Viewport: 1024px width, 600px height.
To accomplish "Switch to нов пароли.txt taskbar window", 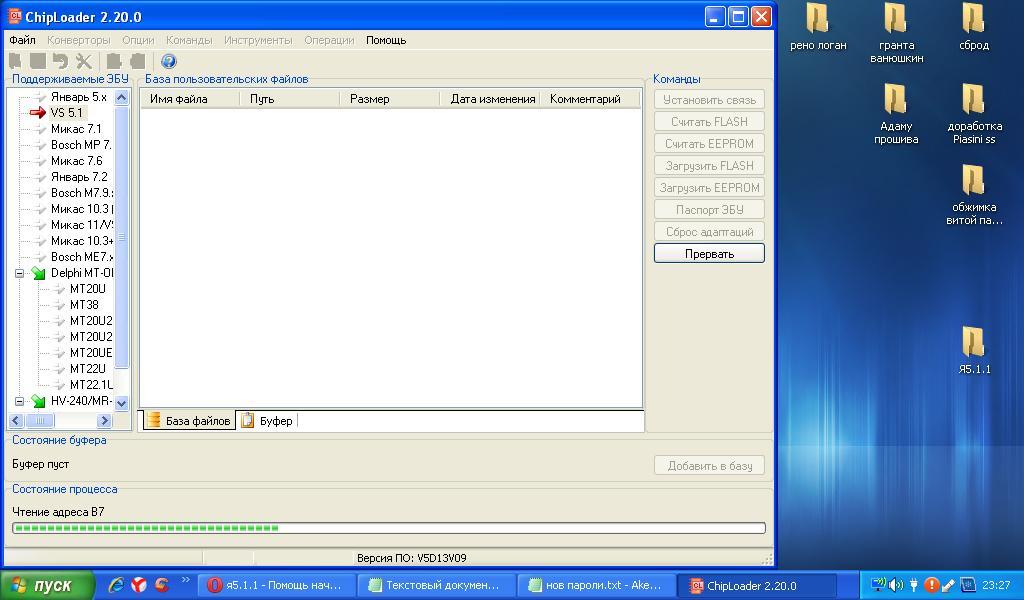I will pyautogui.click(x=596, y=585).
